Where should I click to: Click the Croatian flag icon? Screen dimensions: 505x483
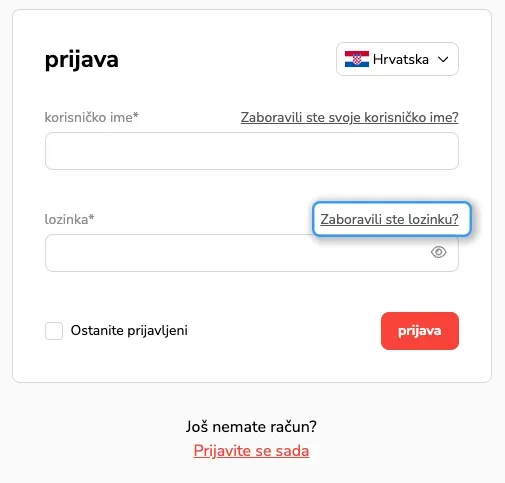[357, 59]
